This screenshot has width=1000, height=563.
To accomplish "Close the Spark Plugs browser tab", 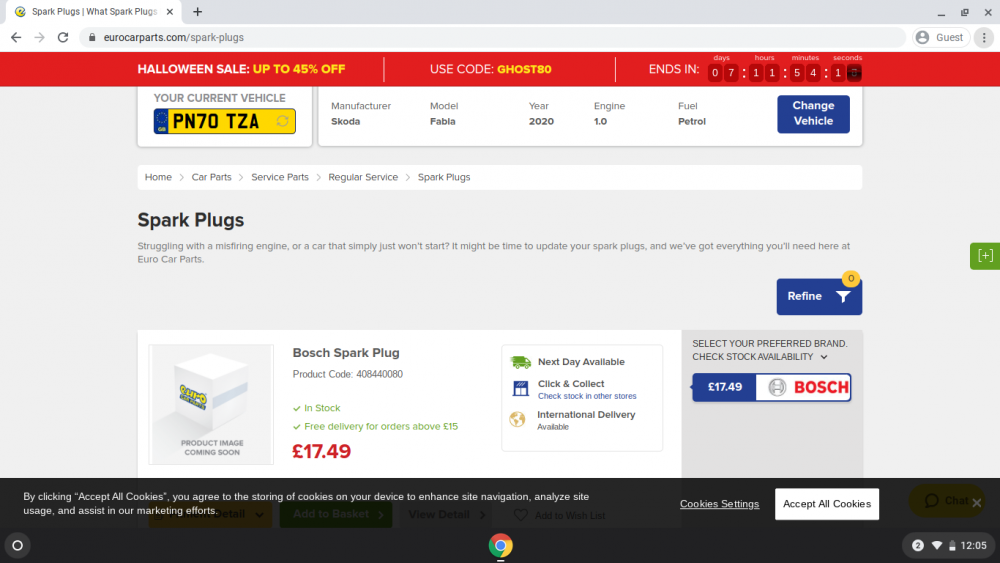I will tap(170, 11).
